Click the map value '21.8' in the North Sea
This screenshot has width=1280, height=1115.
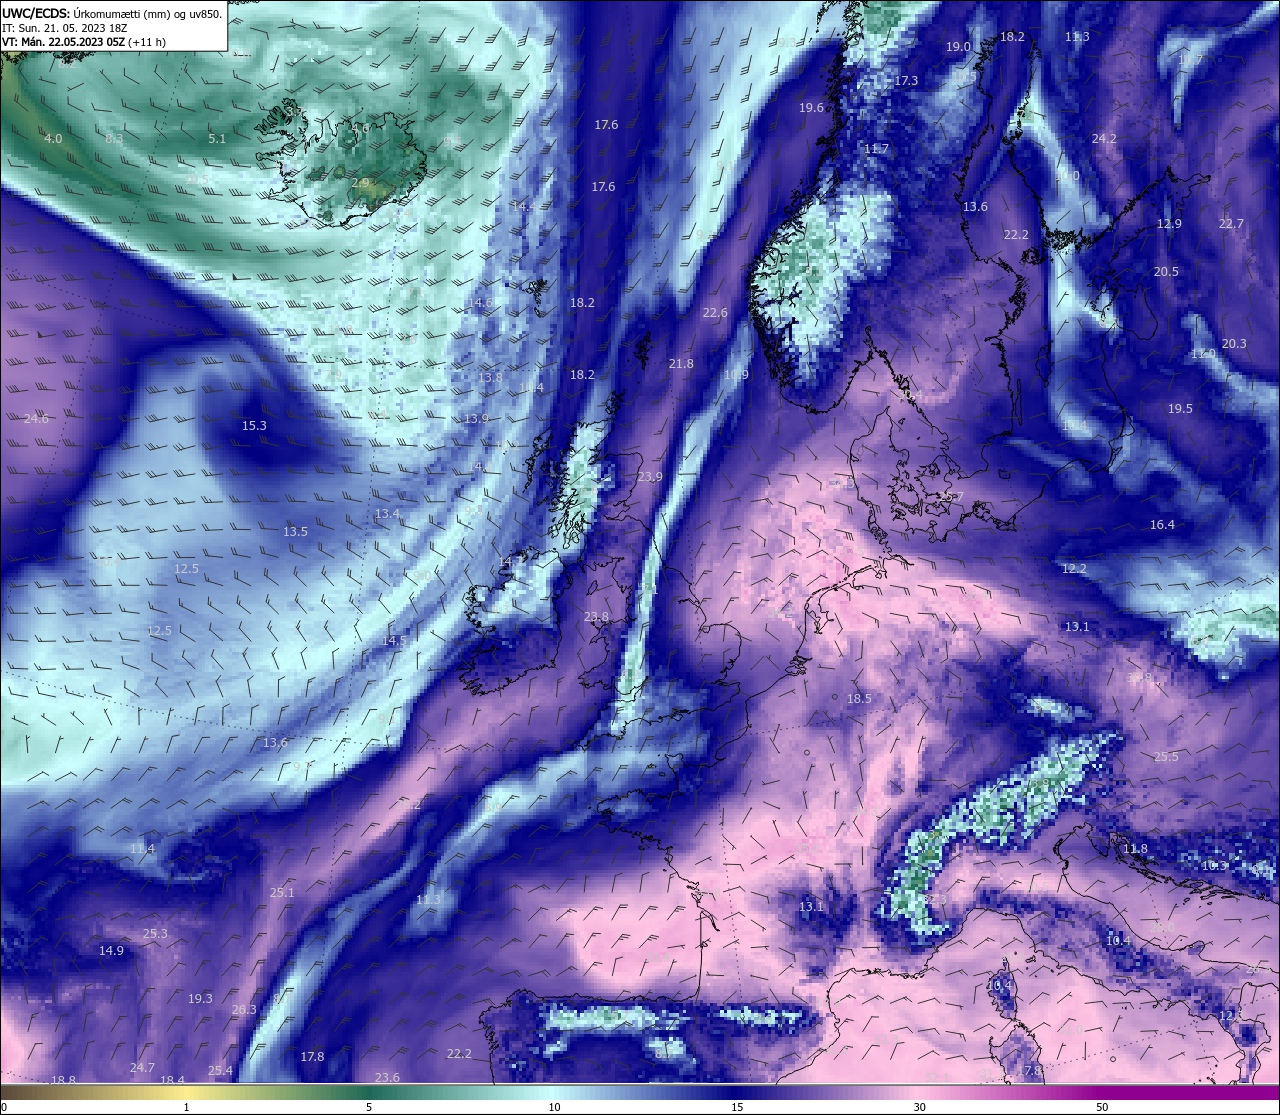[681, 364]
